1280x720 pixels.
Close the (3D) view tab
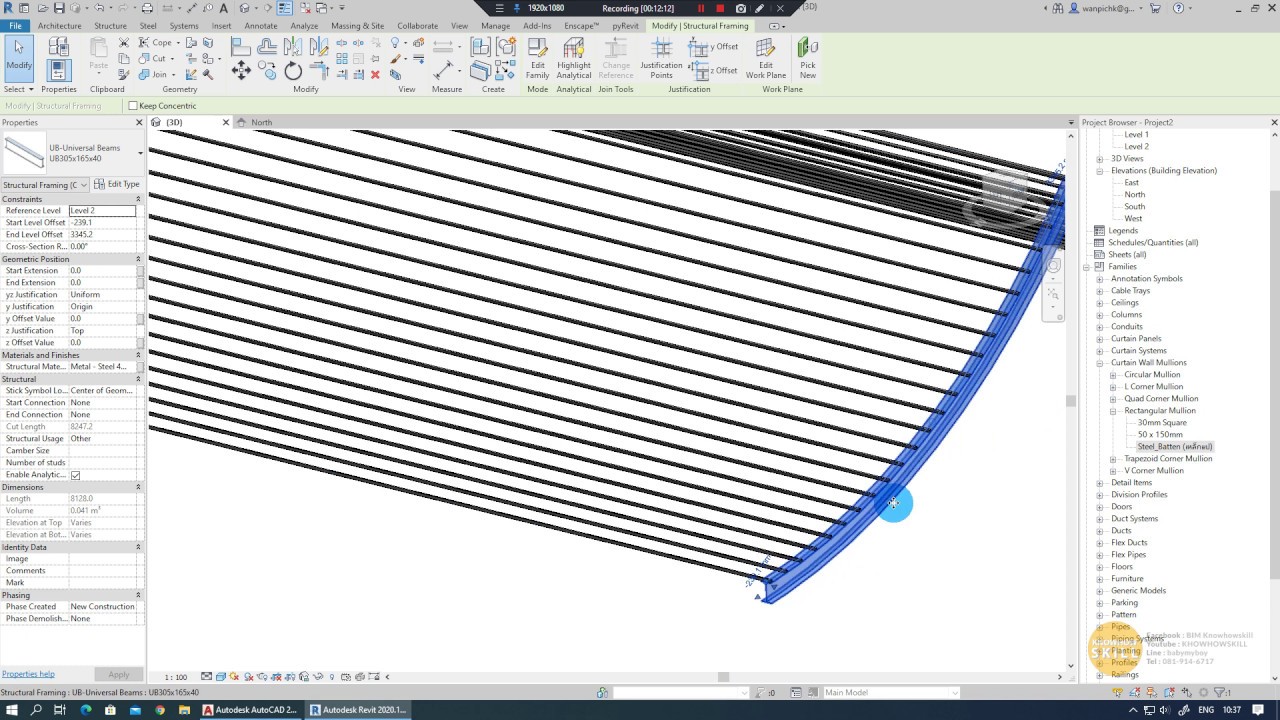coord(226,122)
